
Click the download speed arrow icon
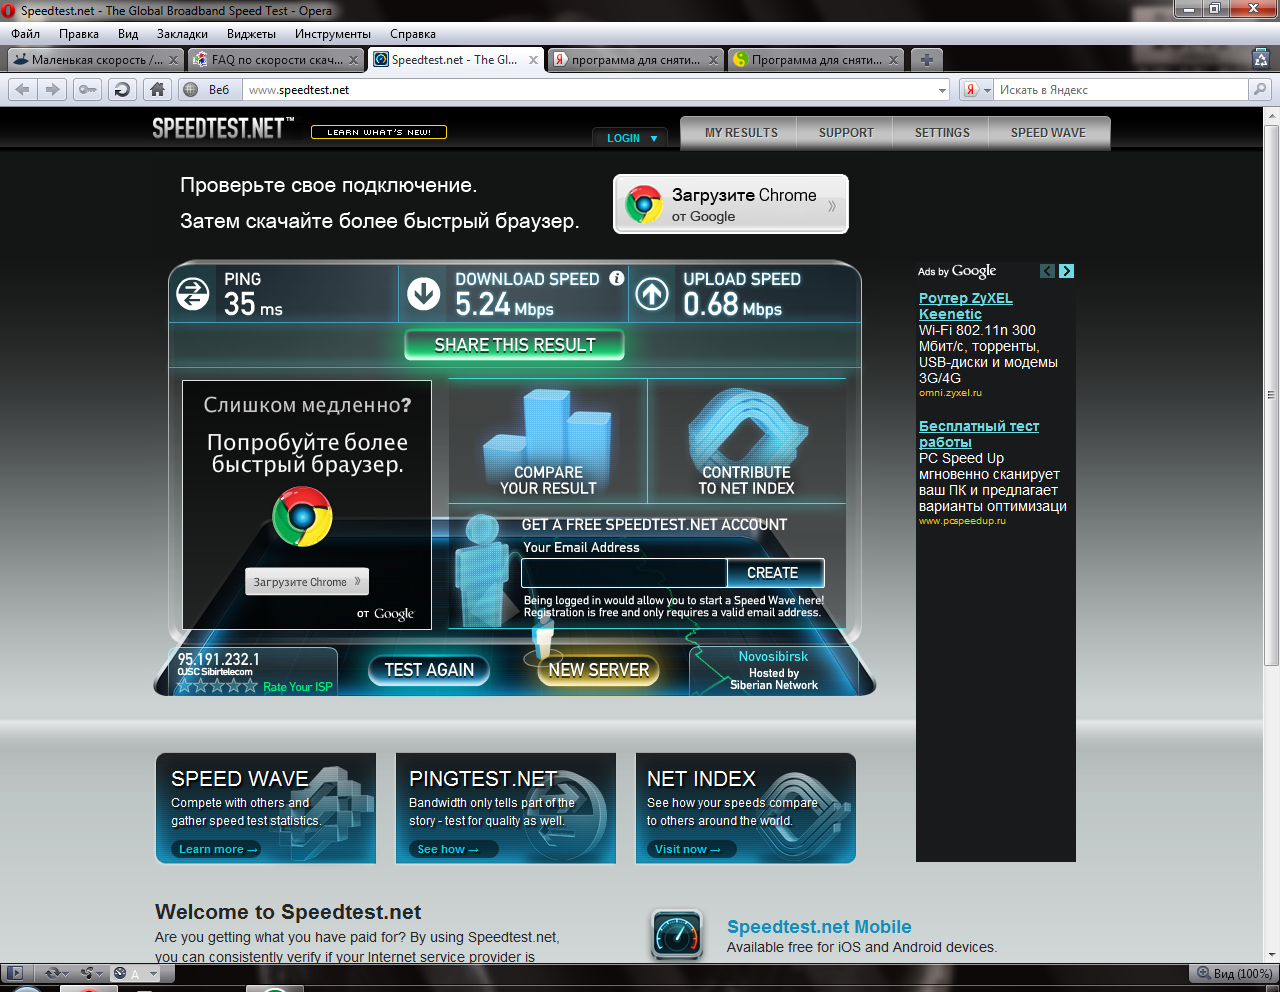click(x=424, y=293)
